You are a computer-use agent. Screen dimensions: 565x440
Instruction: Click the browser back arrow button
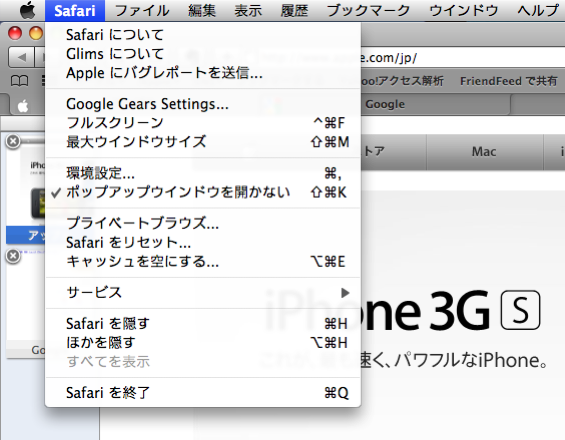point(21,57)
